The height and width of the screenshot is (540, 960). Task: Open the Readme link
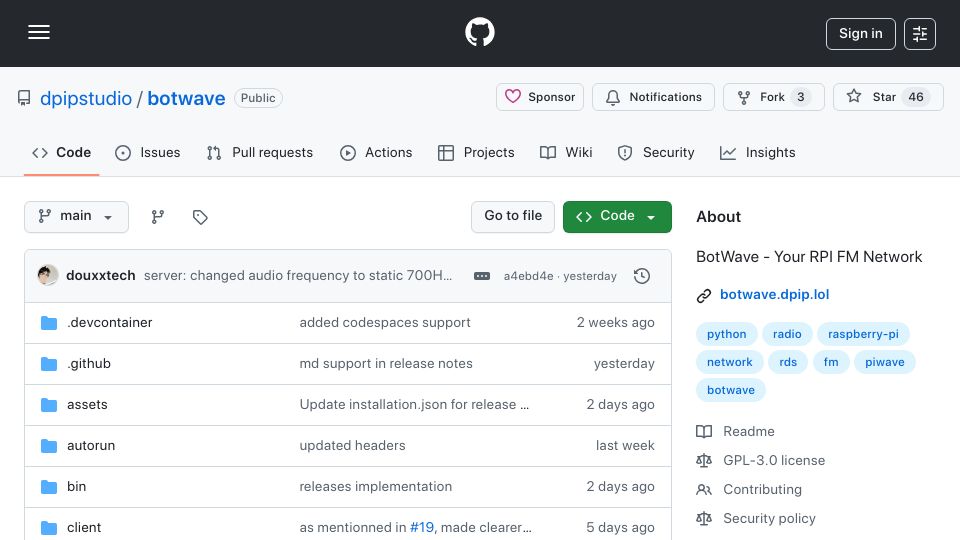point(735,432)
